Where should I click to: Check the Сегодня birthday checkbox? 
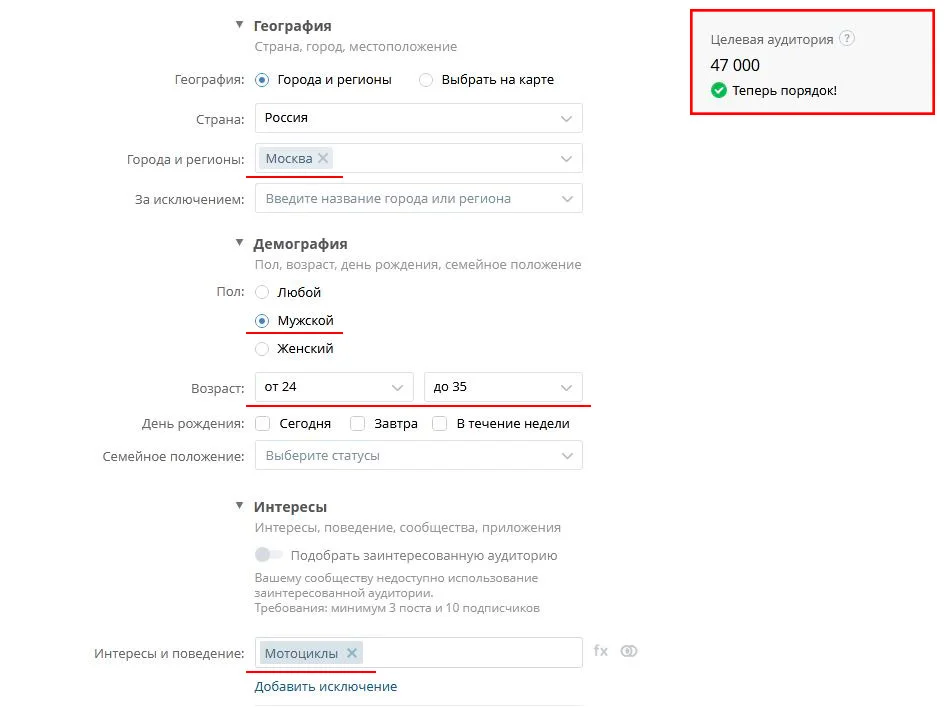pyautogui.click(x=263, y=424)
